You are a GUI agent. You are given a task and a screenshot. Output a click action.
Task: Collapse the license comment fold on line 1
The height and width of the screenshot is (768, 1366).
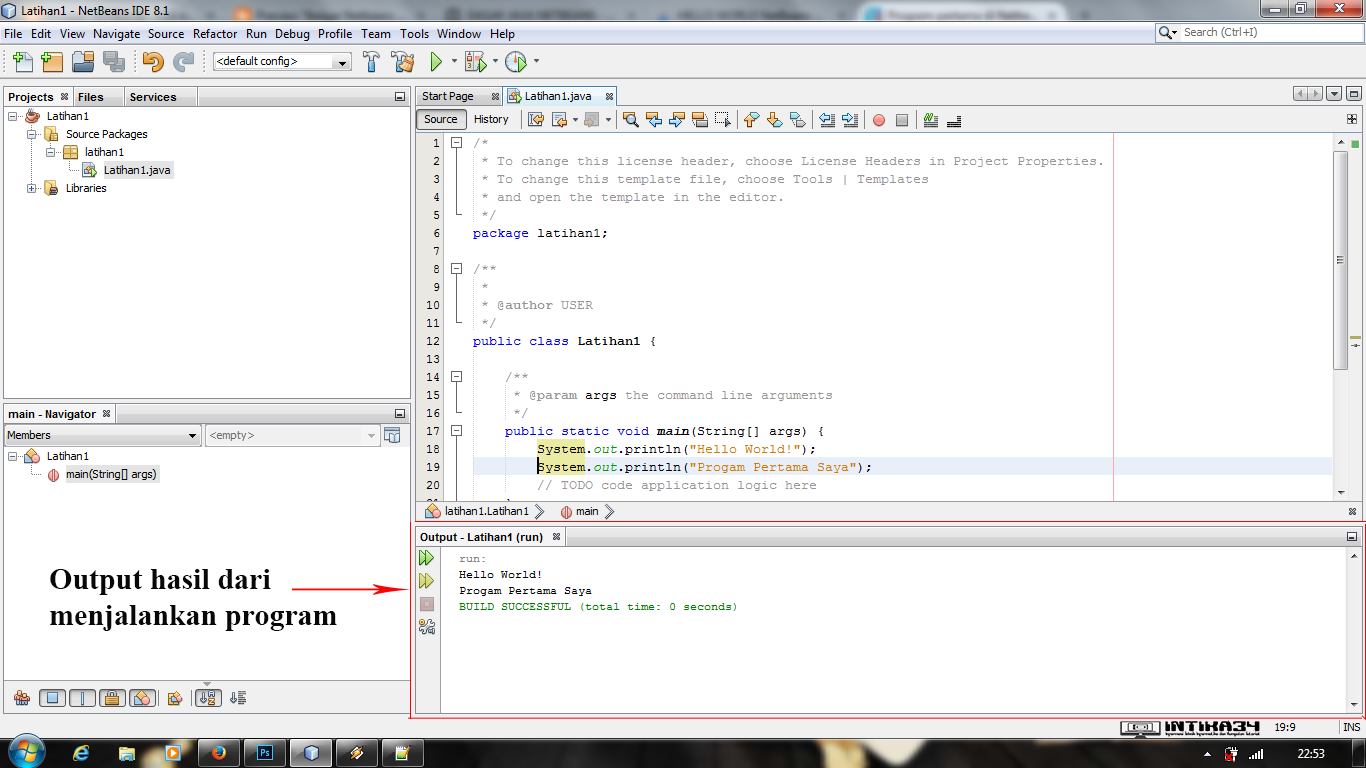pos(457,143)
